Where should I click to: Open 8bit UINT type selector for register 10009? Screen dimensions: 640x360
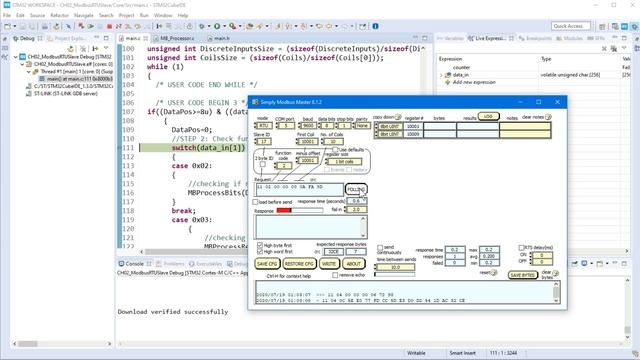(x=389, y=134)
